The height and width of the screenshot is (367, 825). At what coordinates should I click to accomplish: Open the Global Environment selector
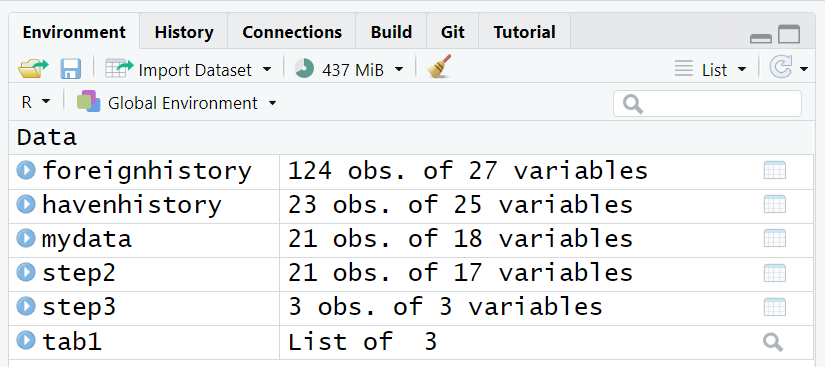point(176,103)
